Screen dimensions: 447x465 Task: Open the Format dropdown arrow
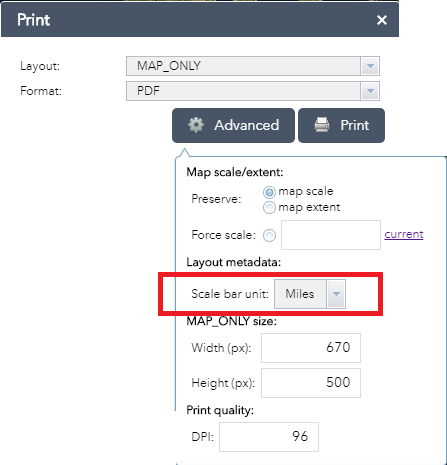[370, 91]
